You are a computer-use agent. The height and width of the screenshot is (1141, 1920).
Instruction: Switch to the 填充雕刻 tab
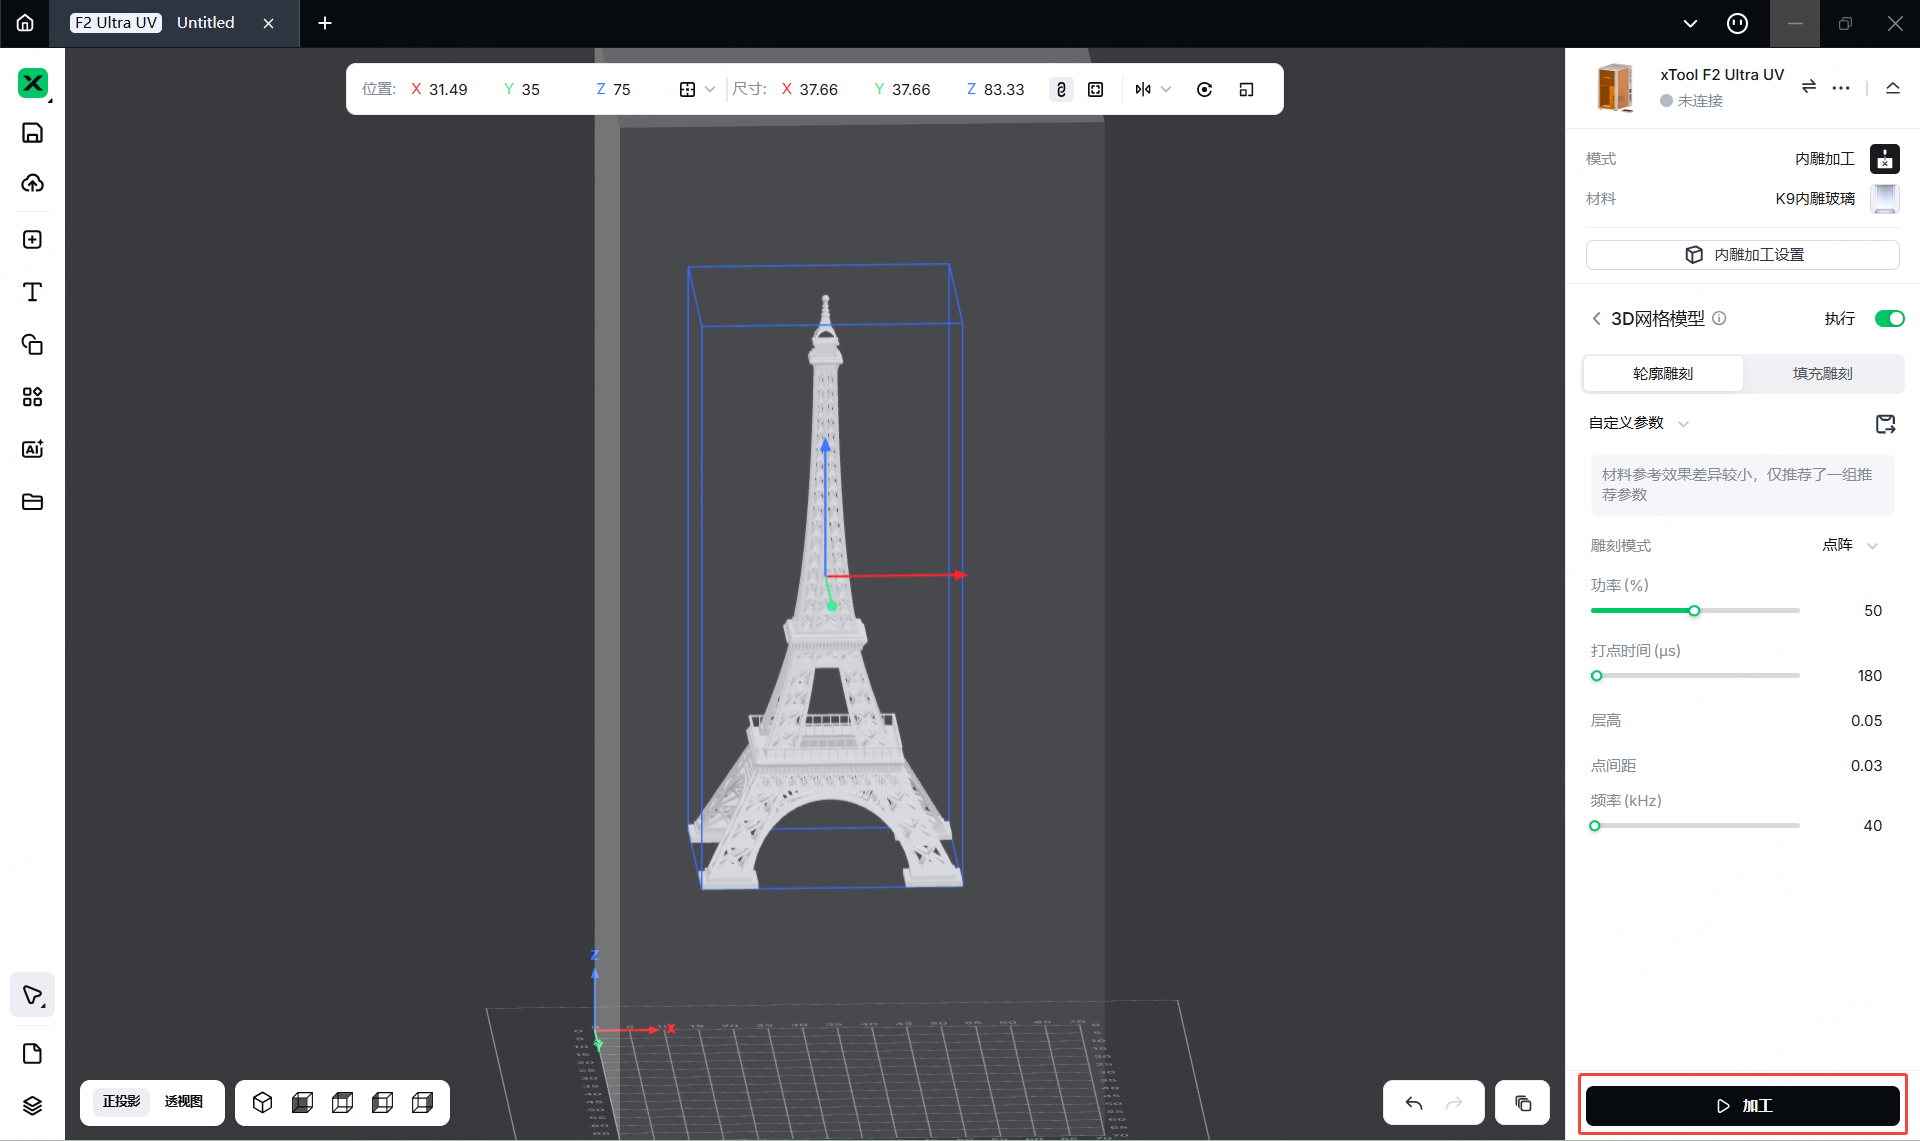coord(1822,373)
